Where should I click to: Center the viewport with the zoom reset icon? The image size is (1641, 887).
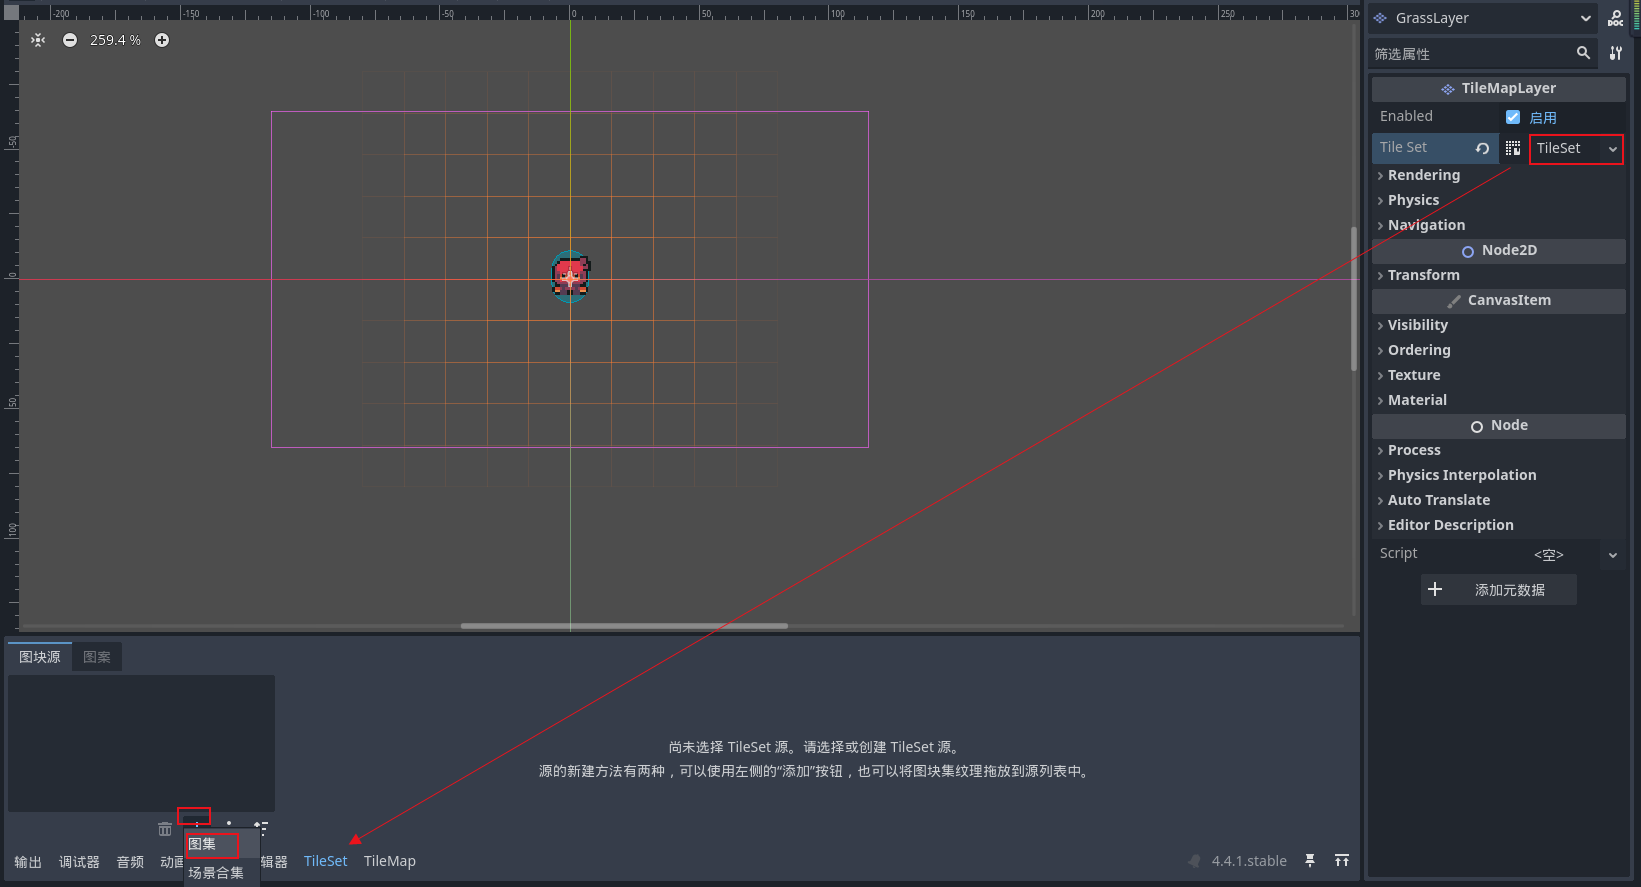(x=38, y=40)
